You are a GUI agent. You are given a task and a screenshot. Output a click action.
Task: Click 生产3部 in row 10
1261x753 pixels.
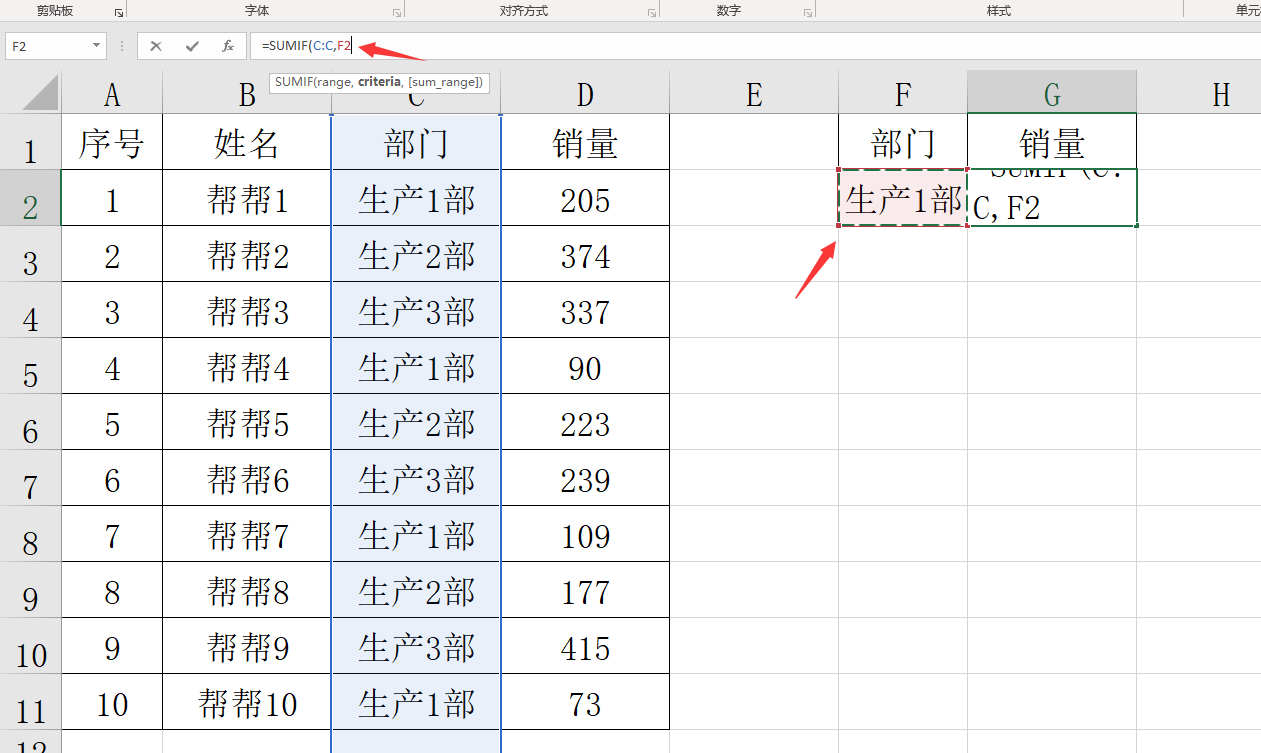[416, 646]
